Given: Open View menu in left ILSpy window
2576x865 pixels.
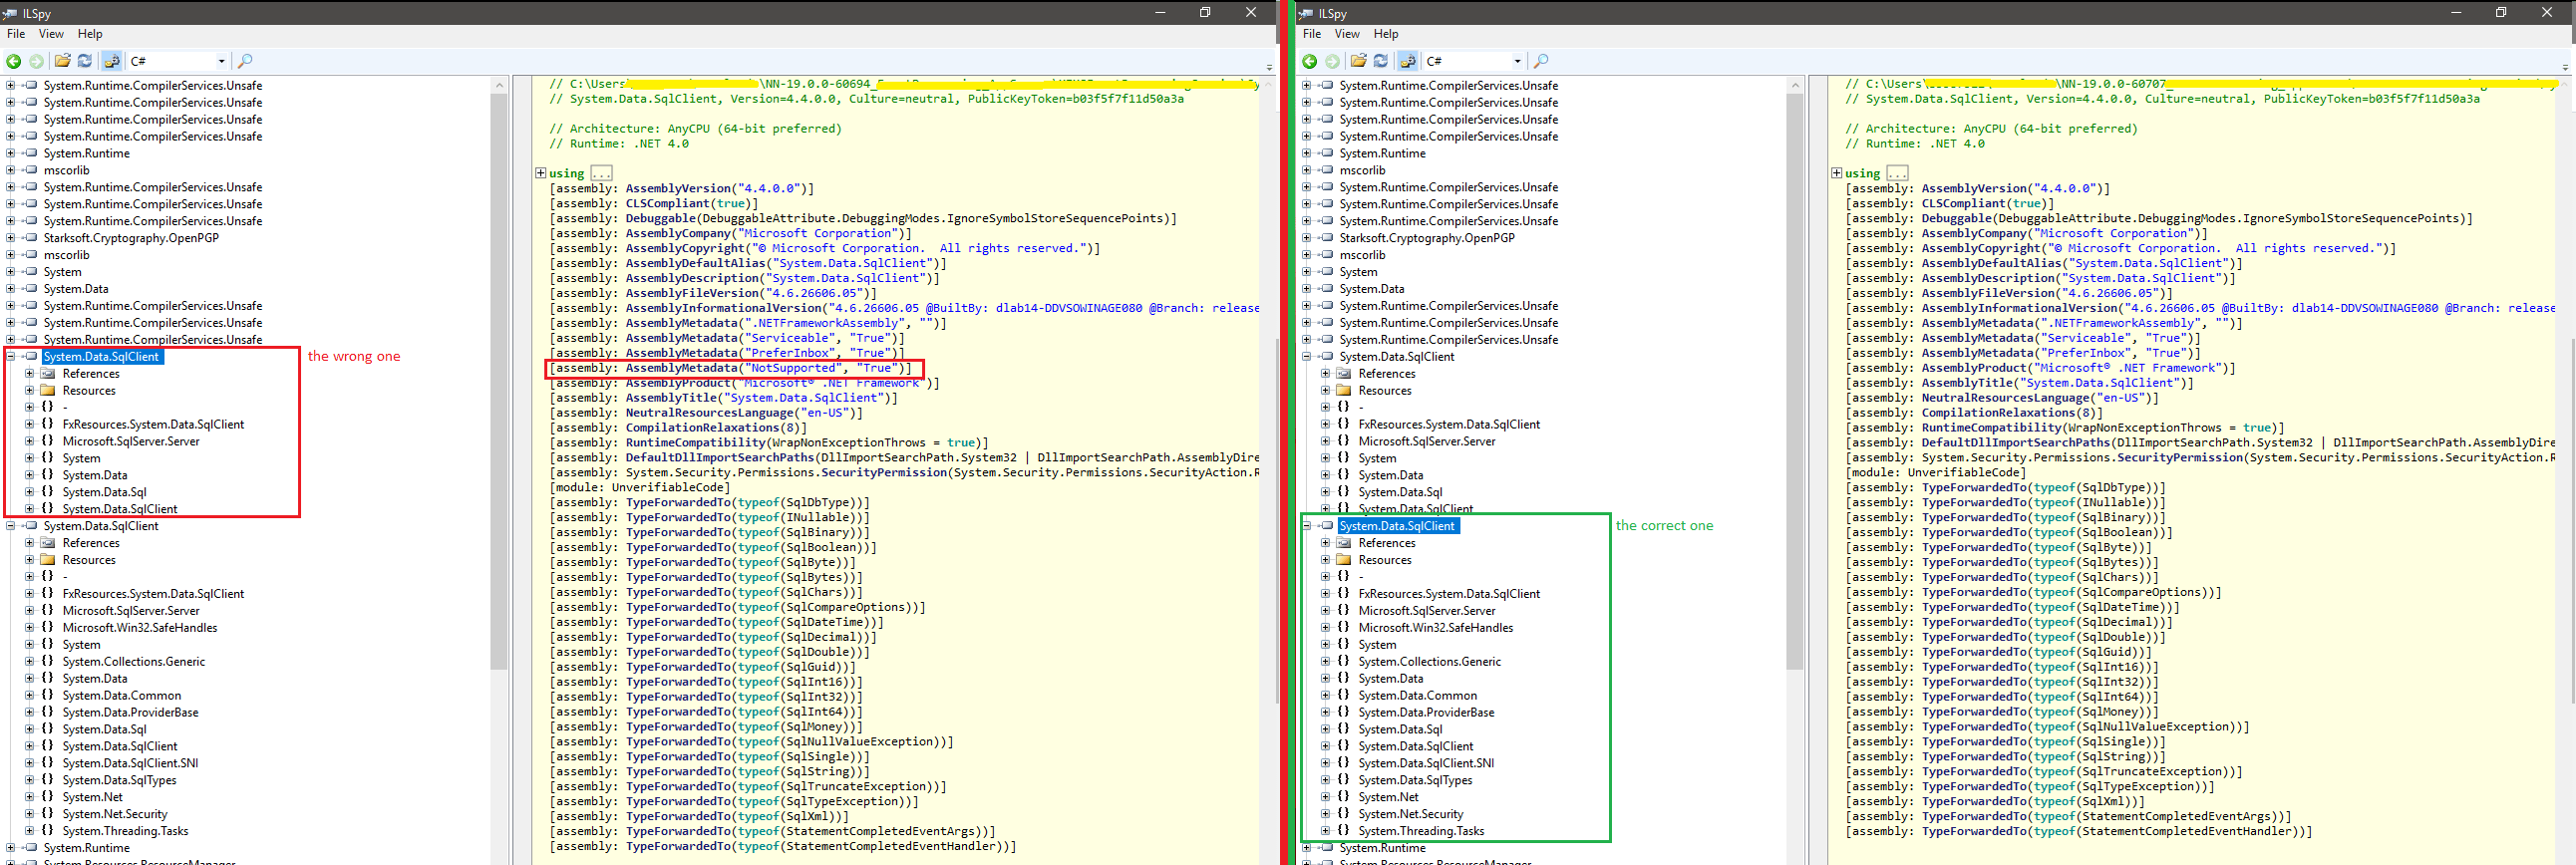Looking at the screenshot, I should point(51,34).
